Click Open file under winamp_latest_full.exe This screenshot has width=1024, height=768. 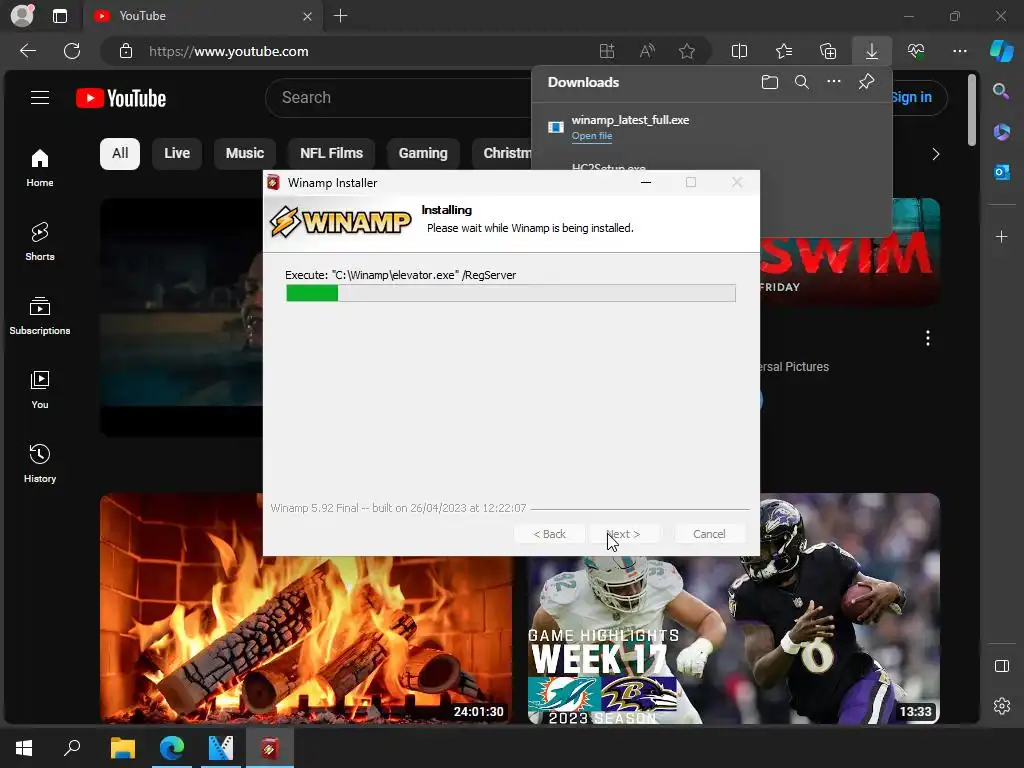point(592,136)
